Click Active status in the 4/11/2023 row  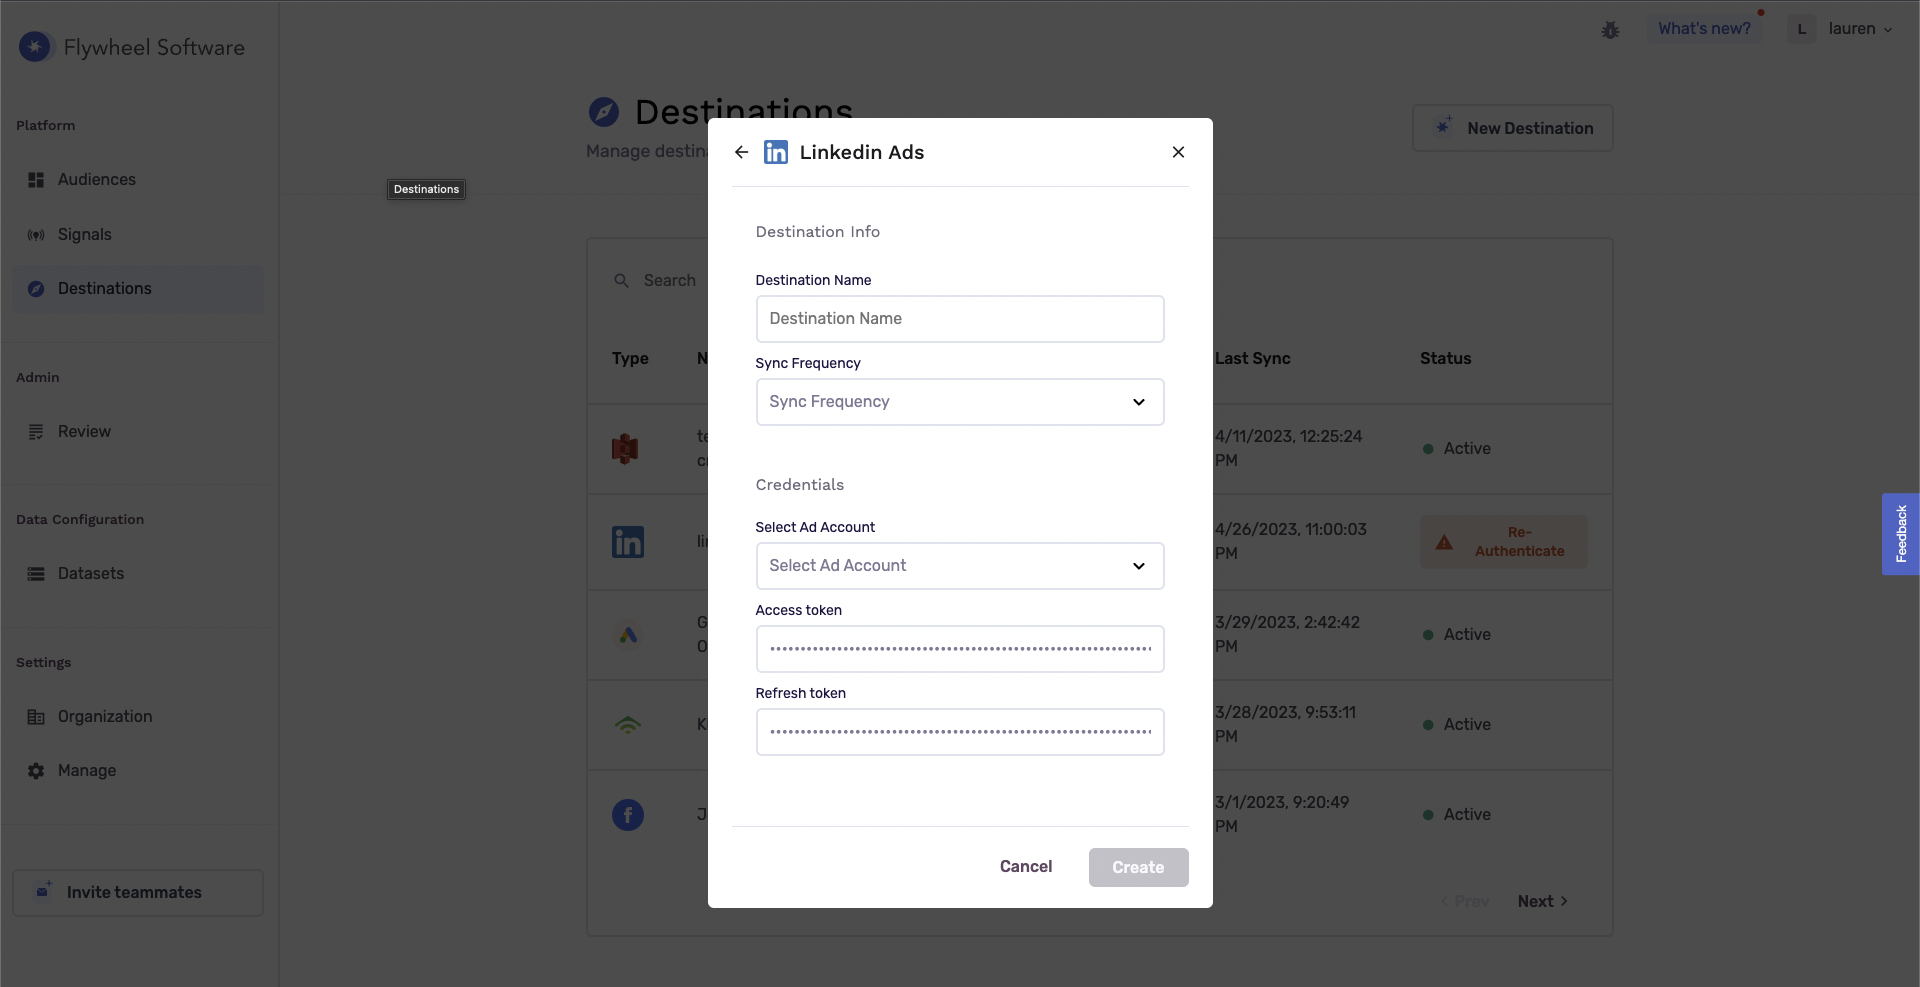point(1457,449)
